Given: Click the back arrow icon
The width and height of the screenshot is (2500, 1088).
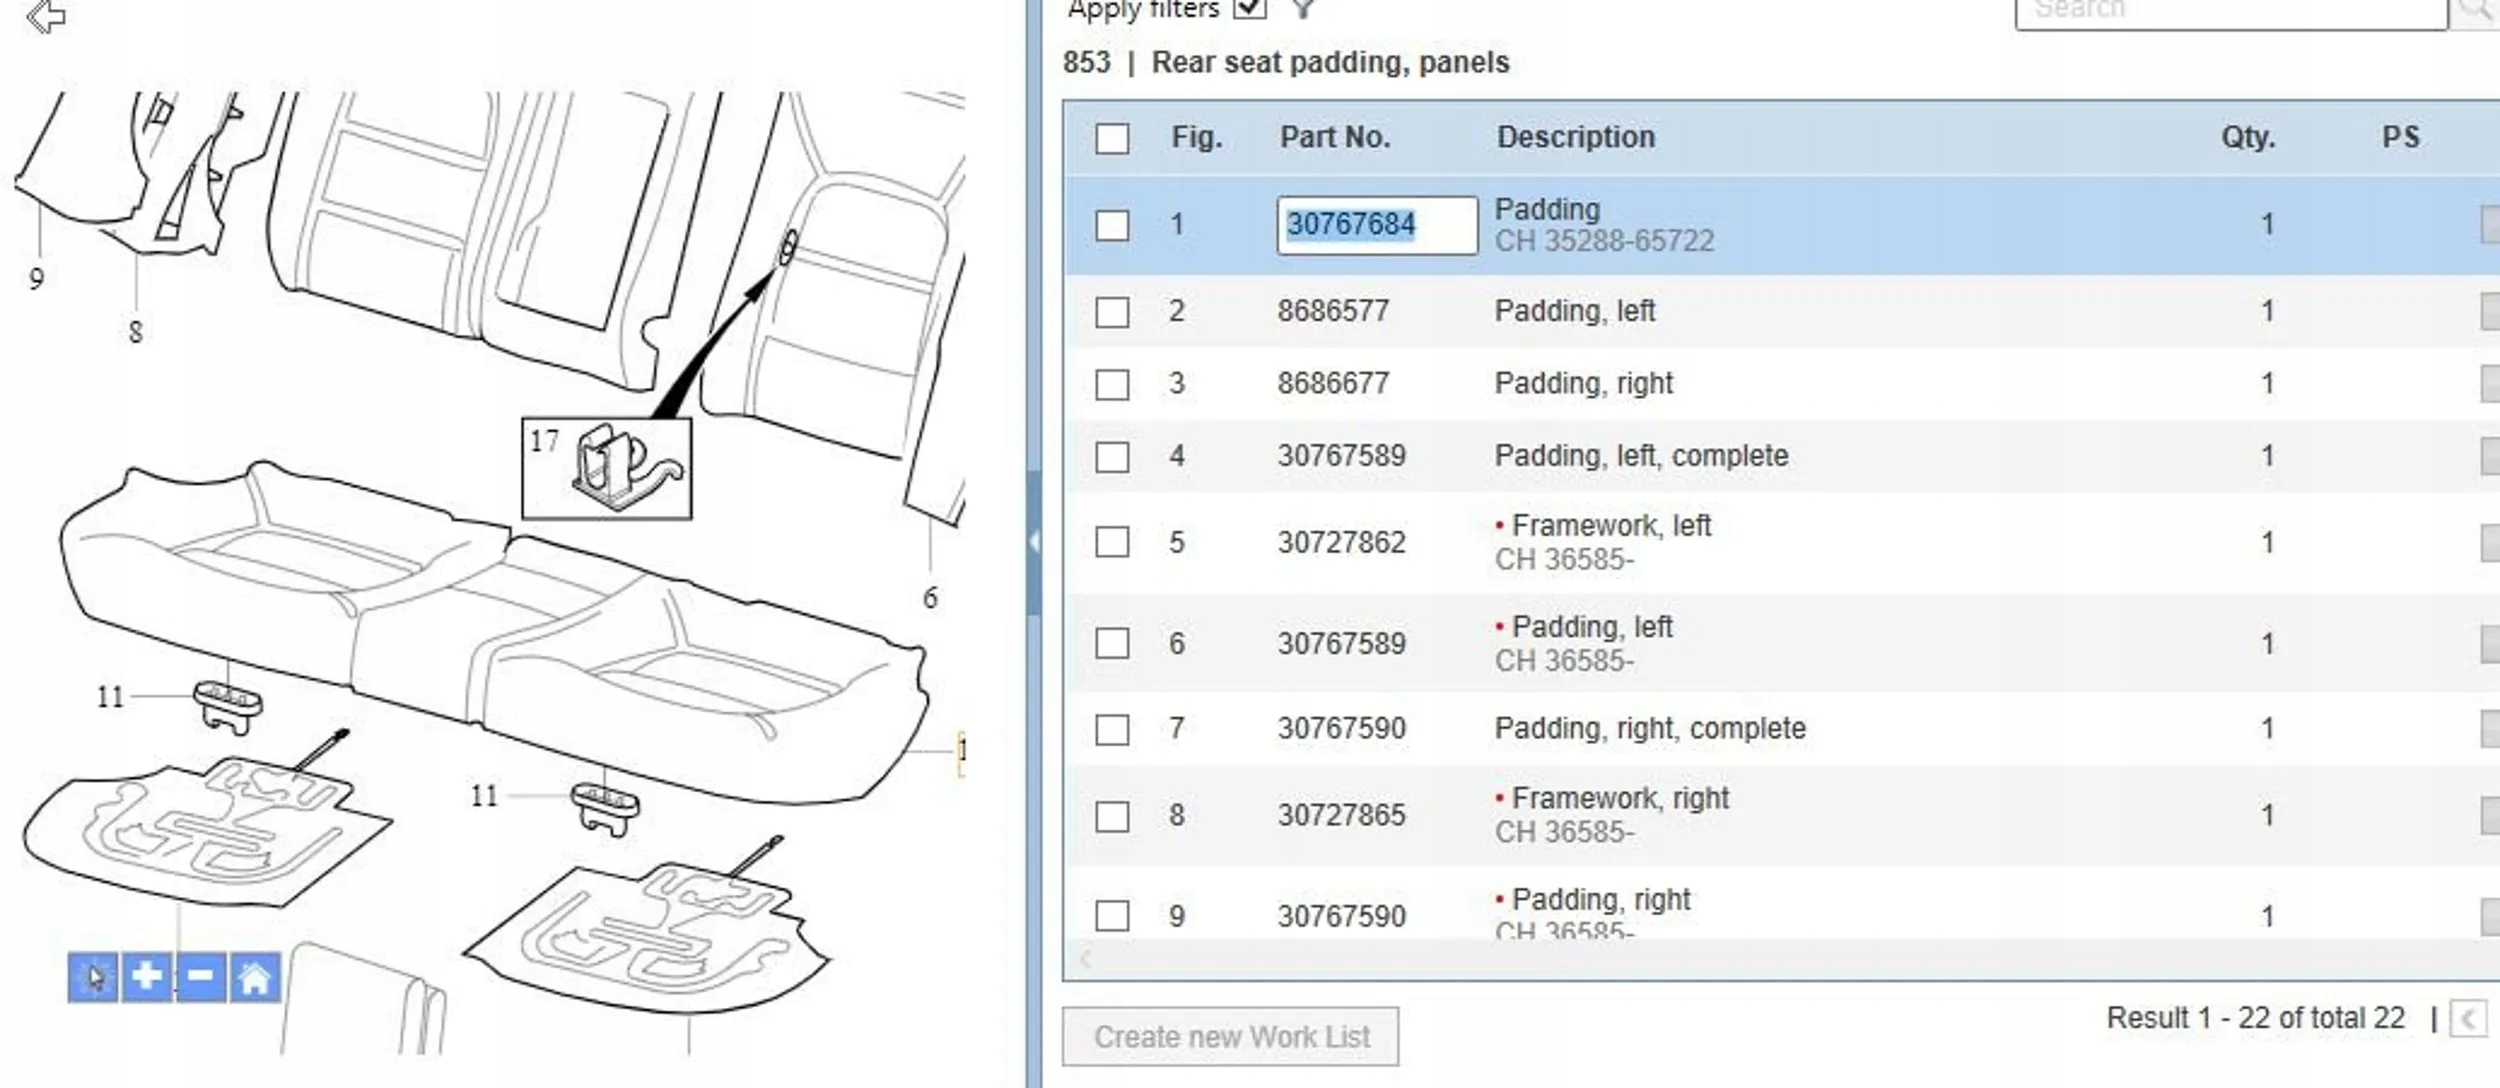Looking at the screenshot, I should pos(46,16).
